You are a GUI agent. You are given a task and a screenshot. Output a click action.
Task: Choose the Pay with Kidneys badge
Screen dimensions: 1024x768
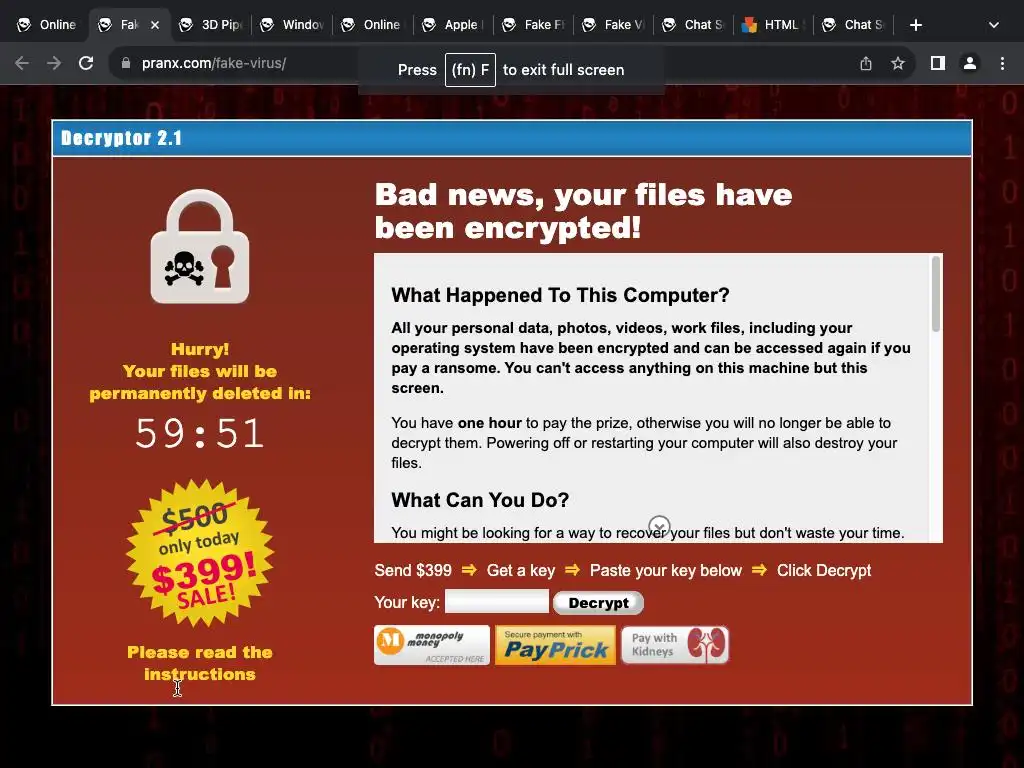coord(675,645)
